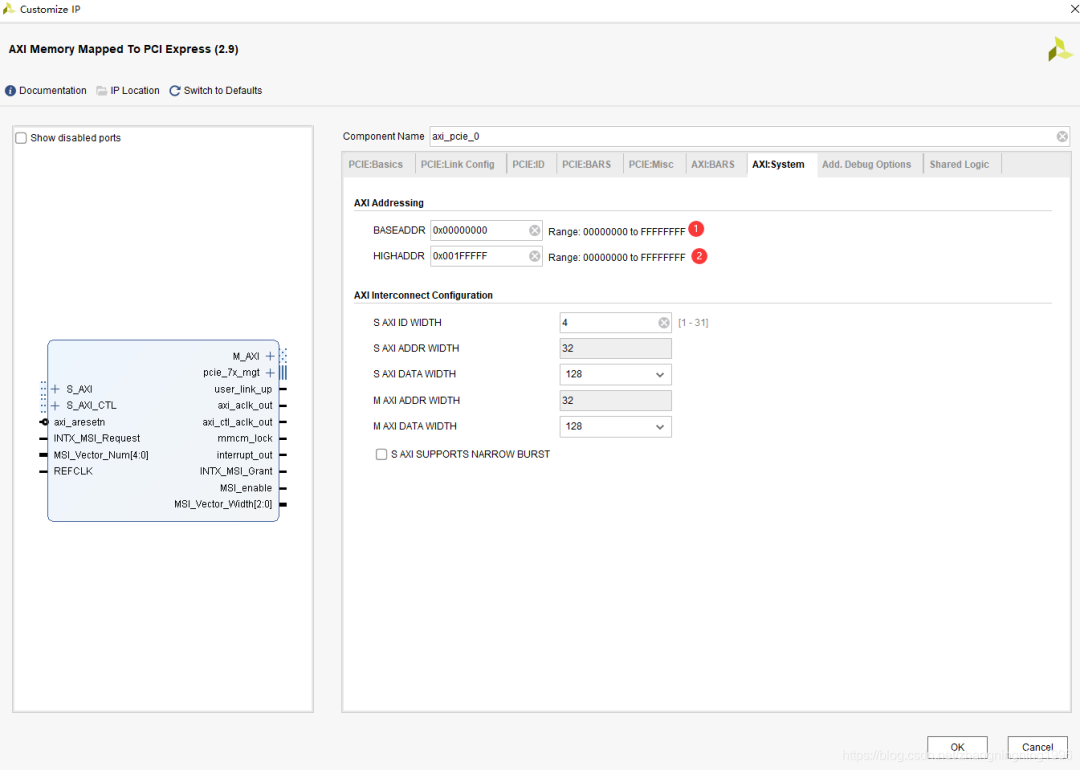Switch to the PCIE:Basics tab
This screenshot has height=770, width=1080.
pyautogui.click(x=376, y=165)
